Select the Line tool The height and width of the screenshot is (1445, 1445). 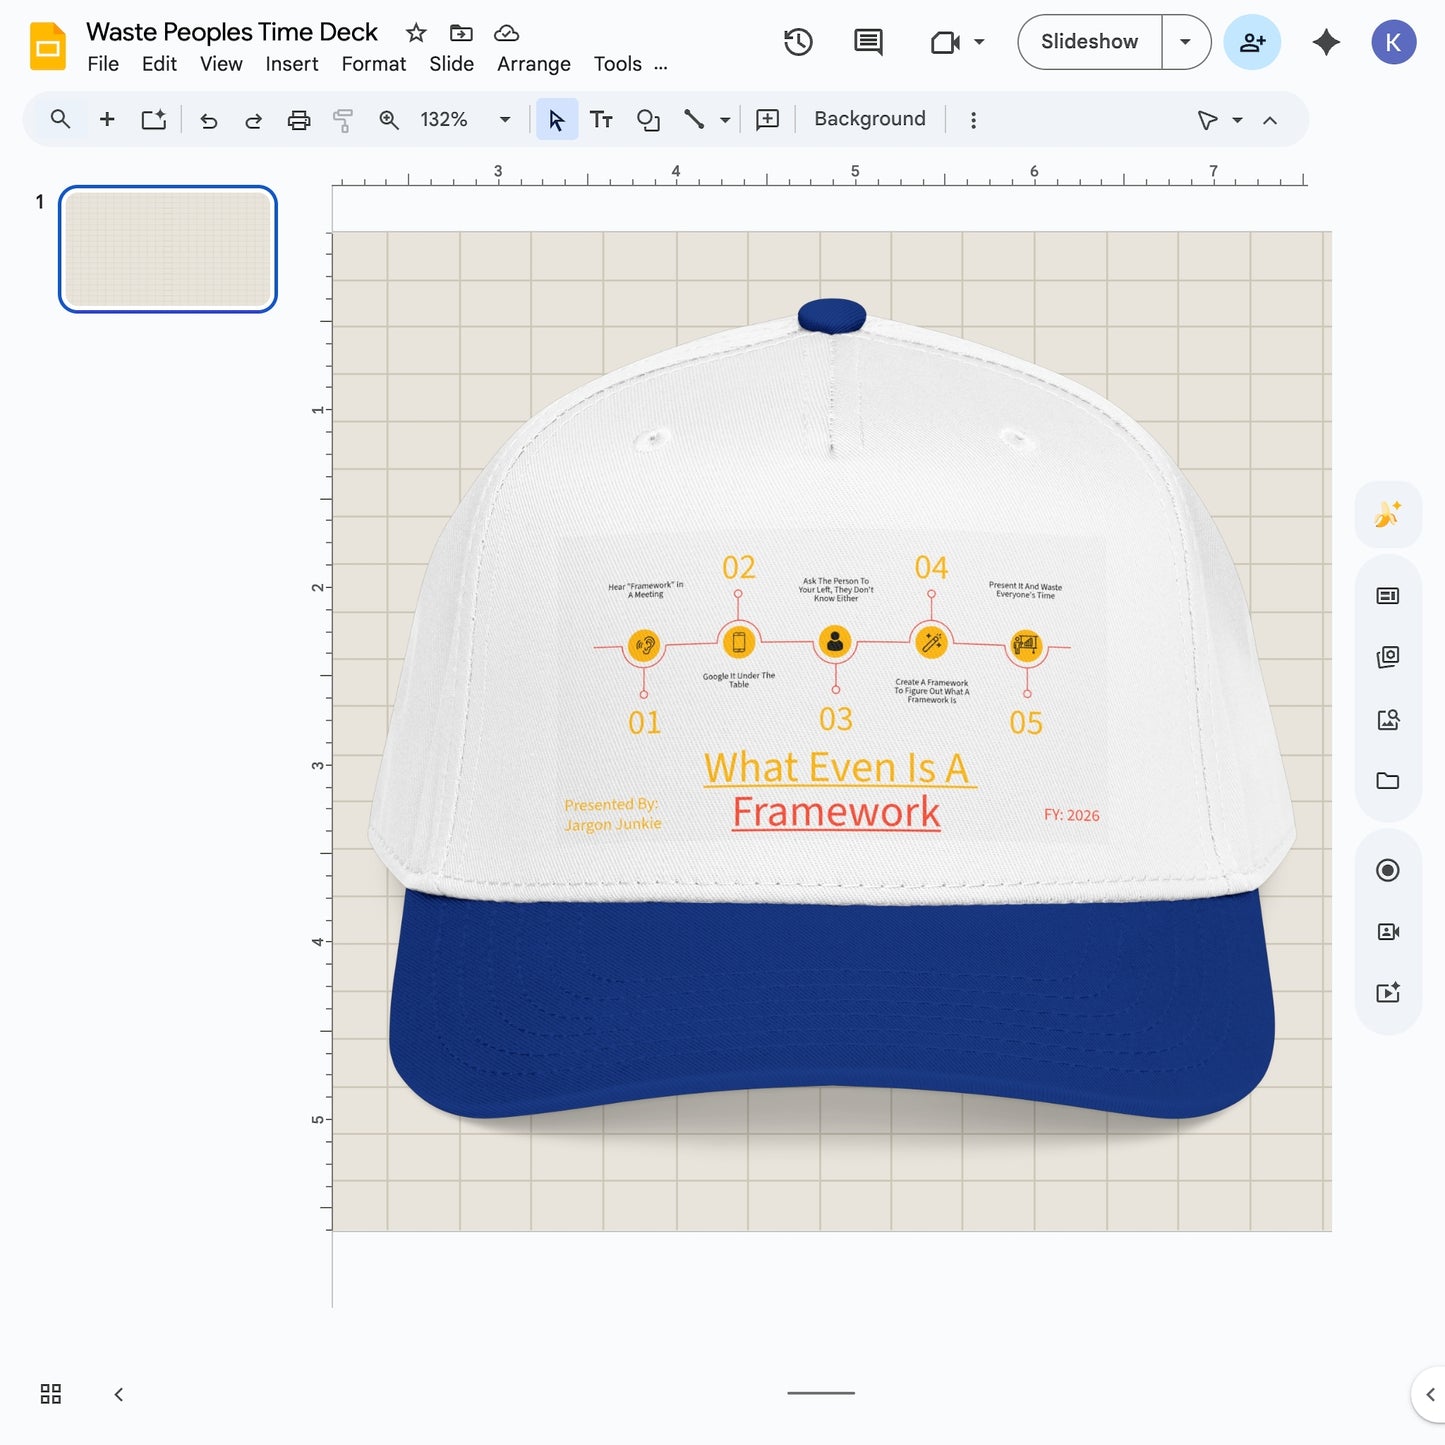tap(694, 119)
